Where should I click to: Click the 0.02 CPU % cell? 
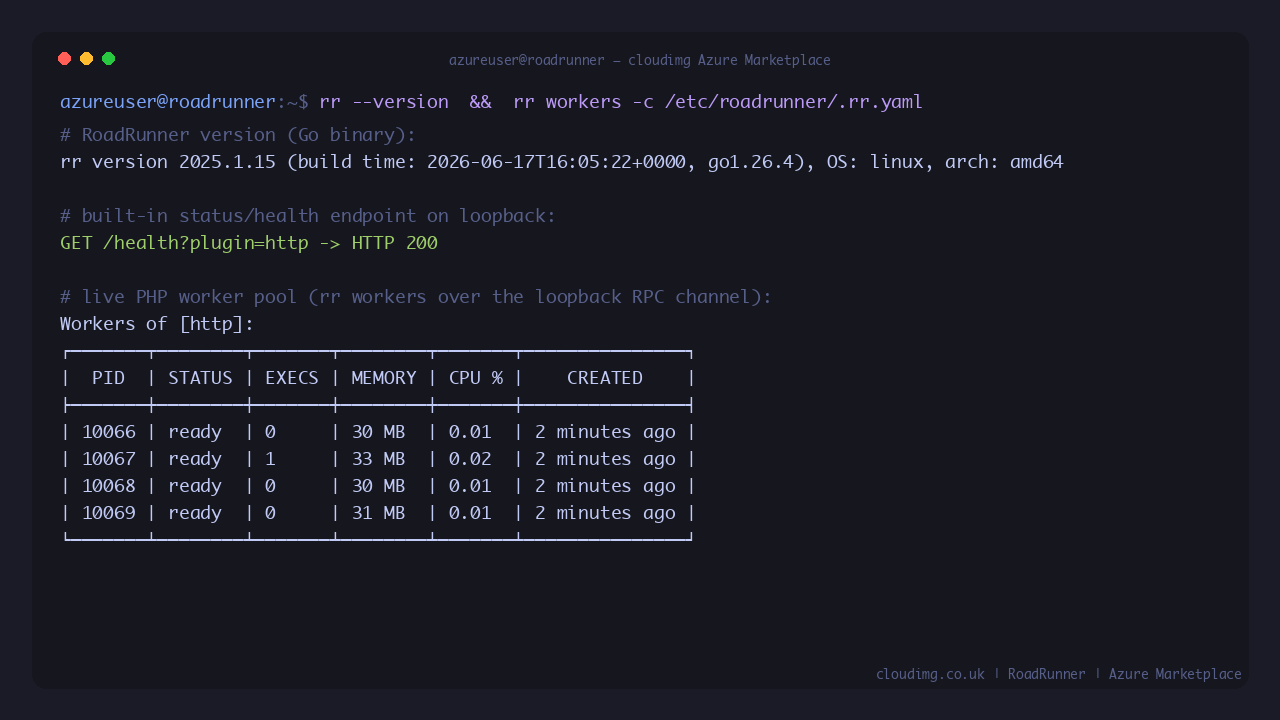click(x=470, y=459)
